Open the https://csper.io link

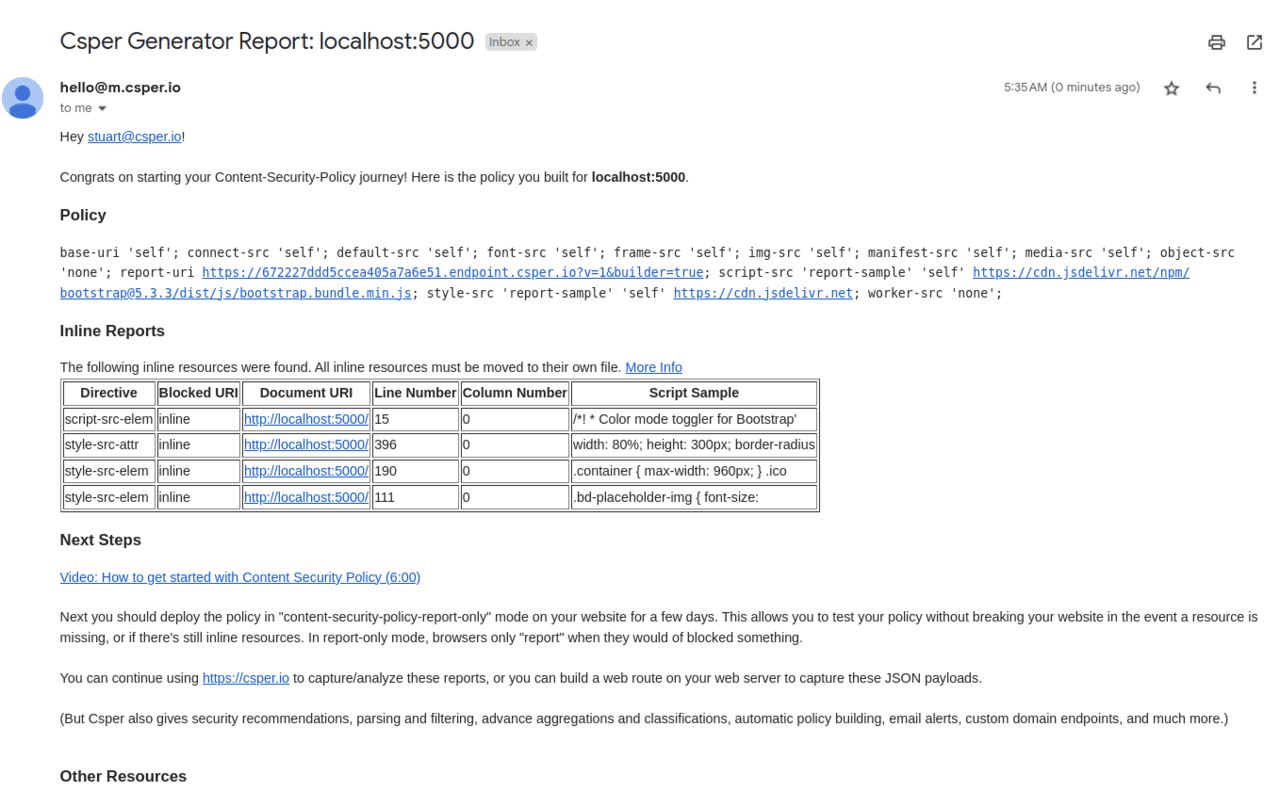point(246,678)
